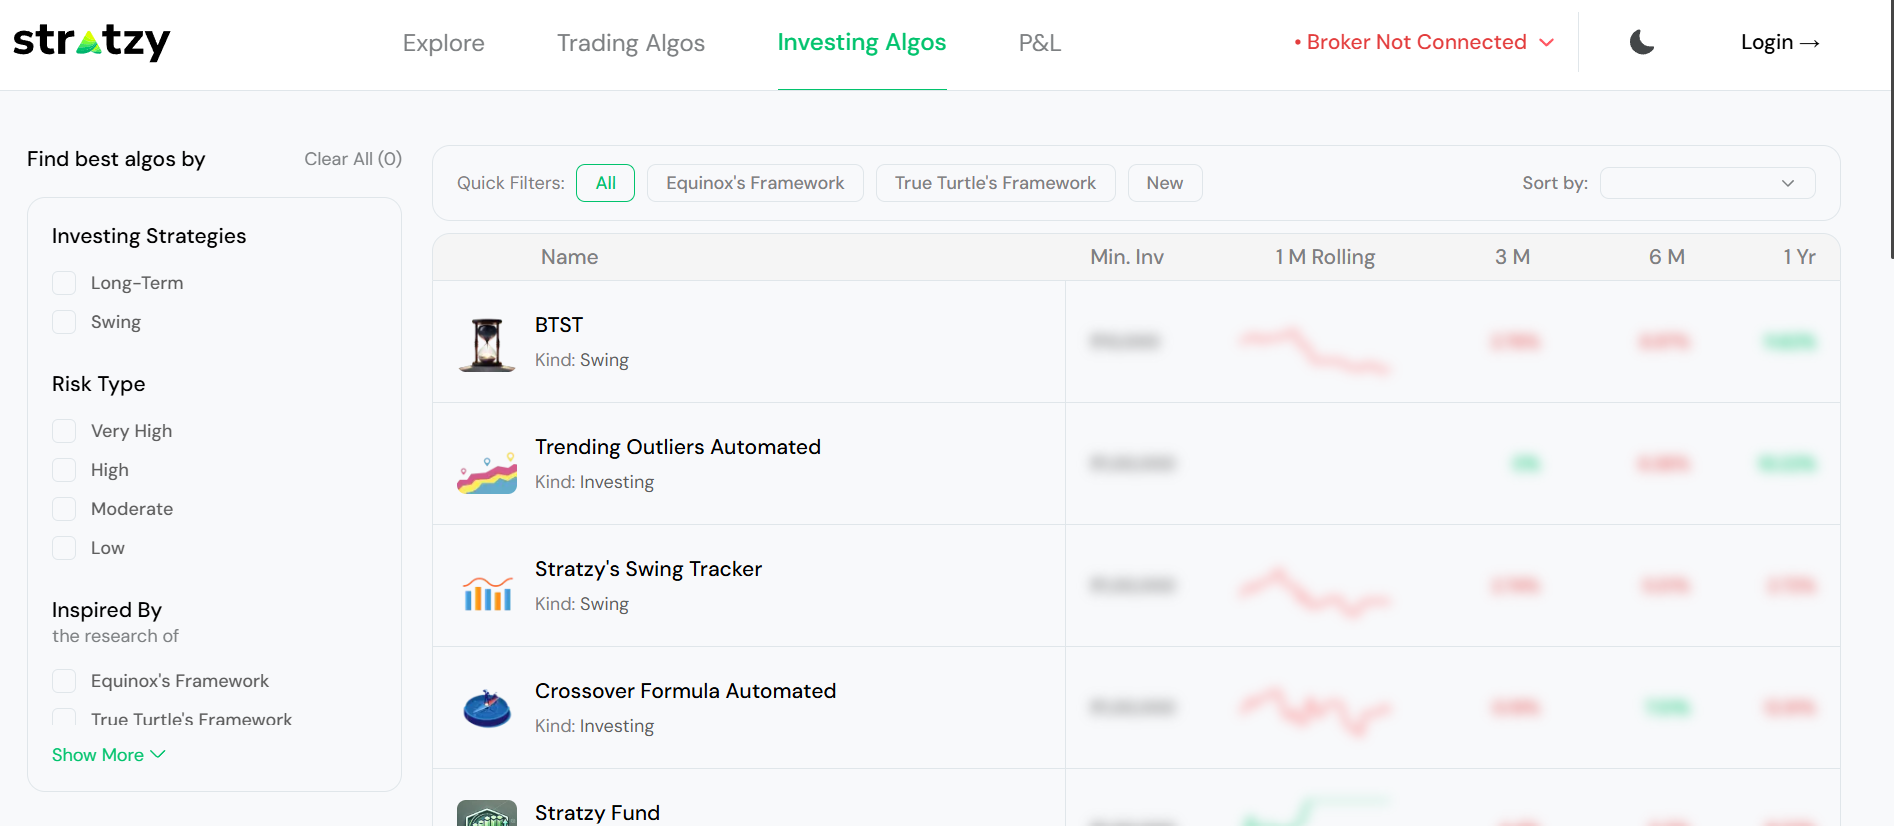Click Clear All filters link
The width and height of the screenshot is (1894, 826).
coord(353,159)
